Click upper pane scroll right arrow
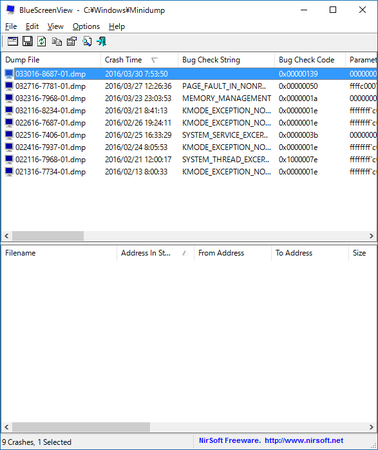This screenshot has width=378, height=450. tap(371, 236)
